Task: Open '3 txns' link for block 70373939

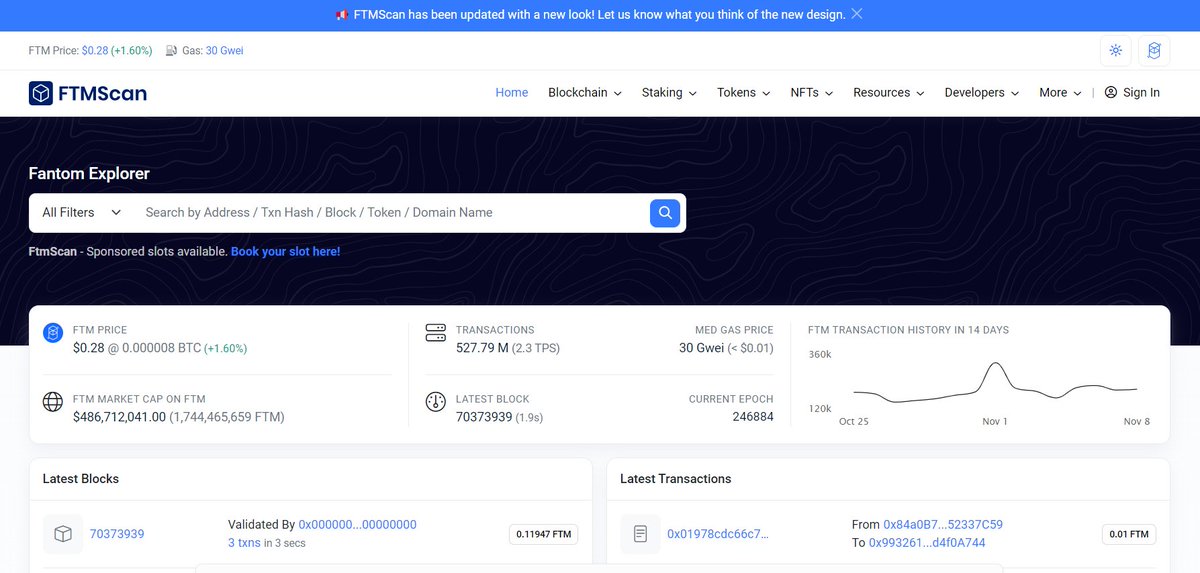Action: pyautogui.click(x=244, y=543)
